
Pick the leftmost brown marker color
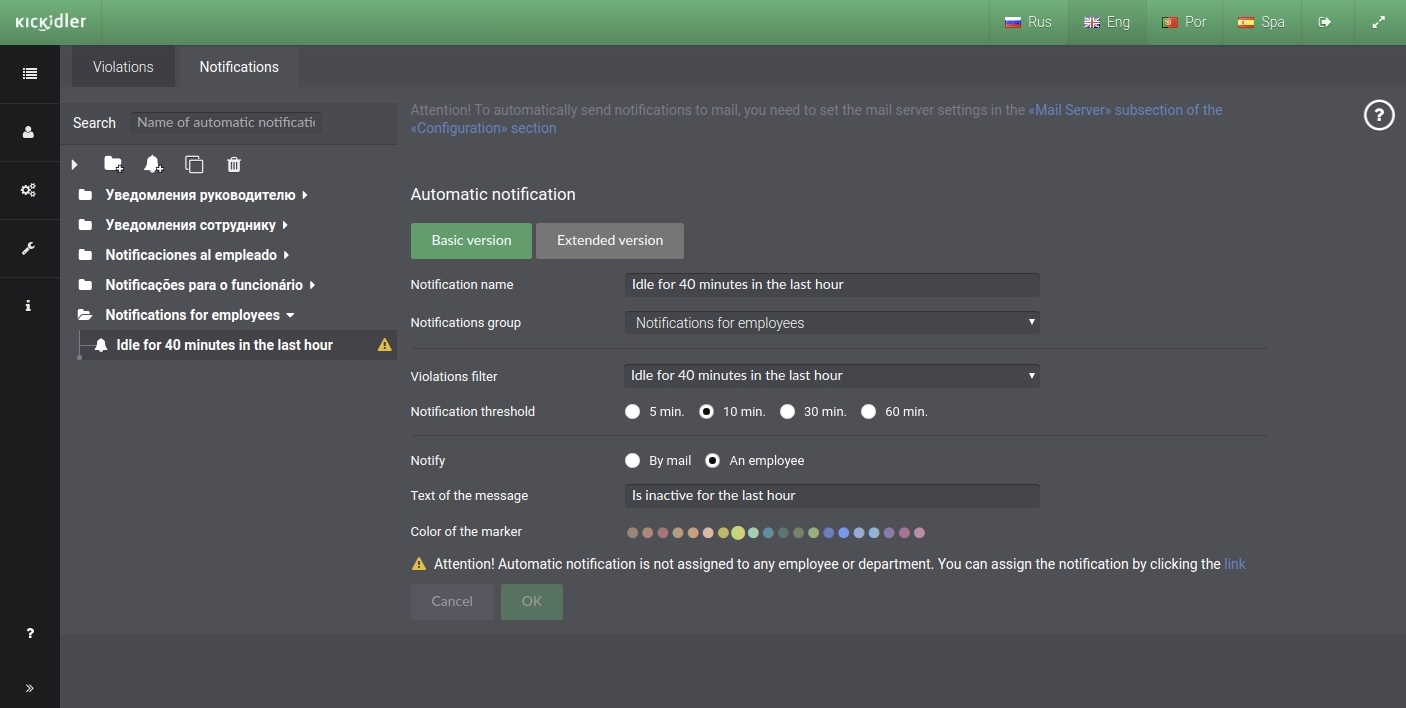coord(632,533)
